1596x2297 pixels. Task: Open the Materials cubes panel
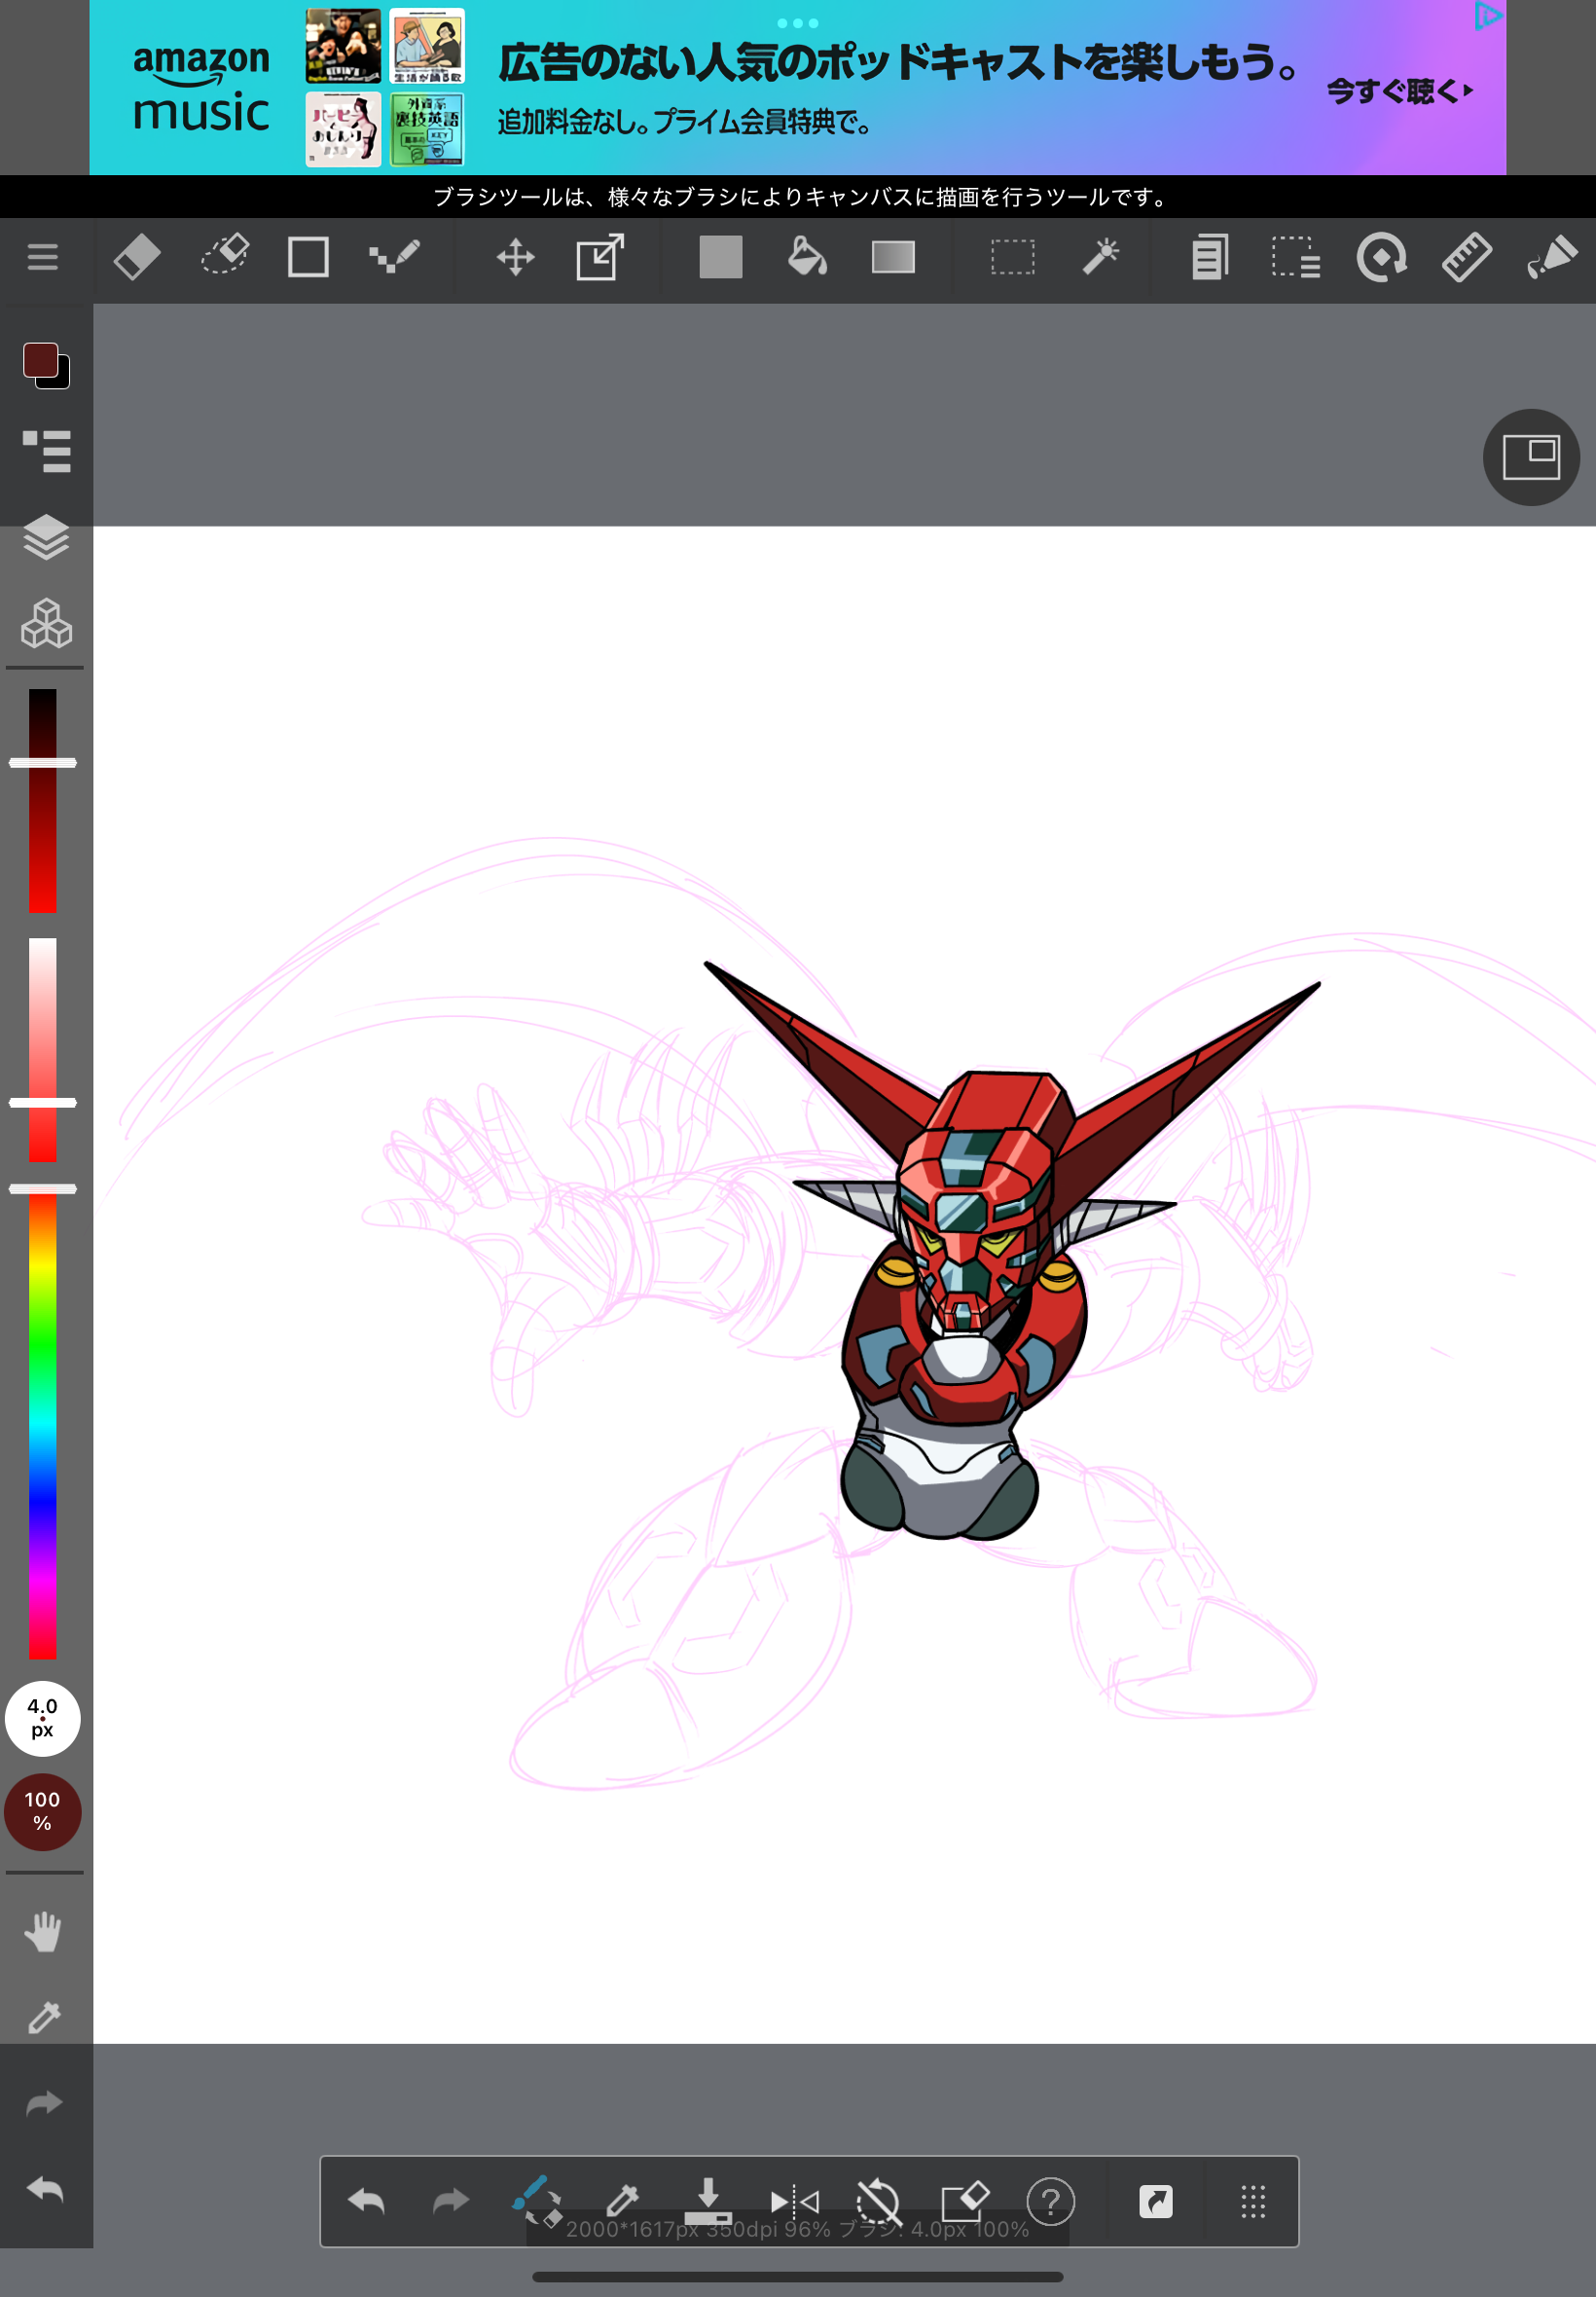(46, 624)
